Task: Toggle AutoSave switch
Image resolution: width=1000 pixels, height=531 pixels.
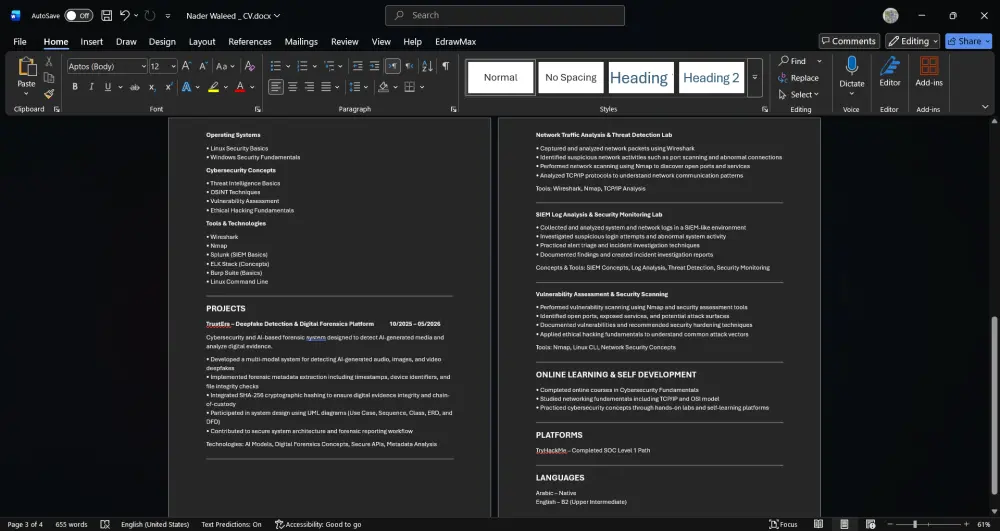Action: 78,15
